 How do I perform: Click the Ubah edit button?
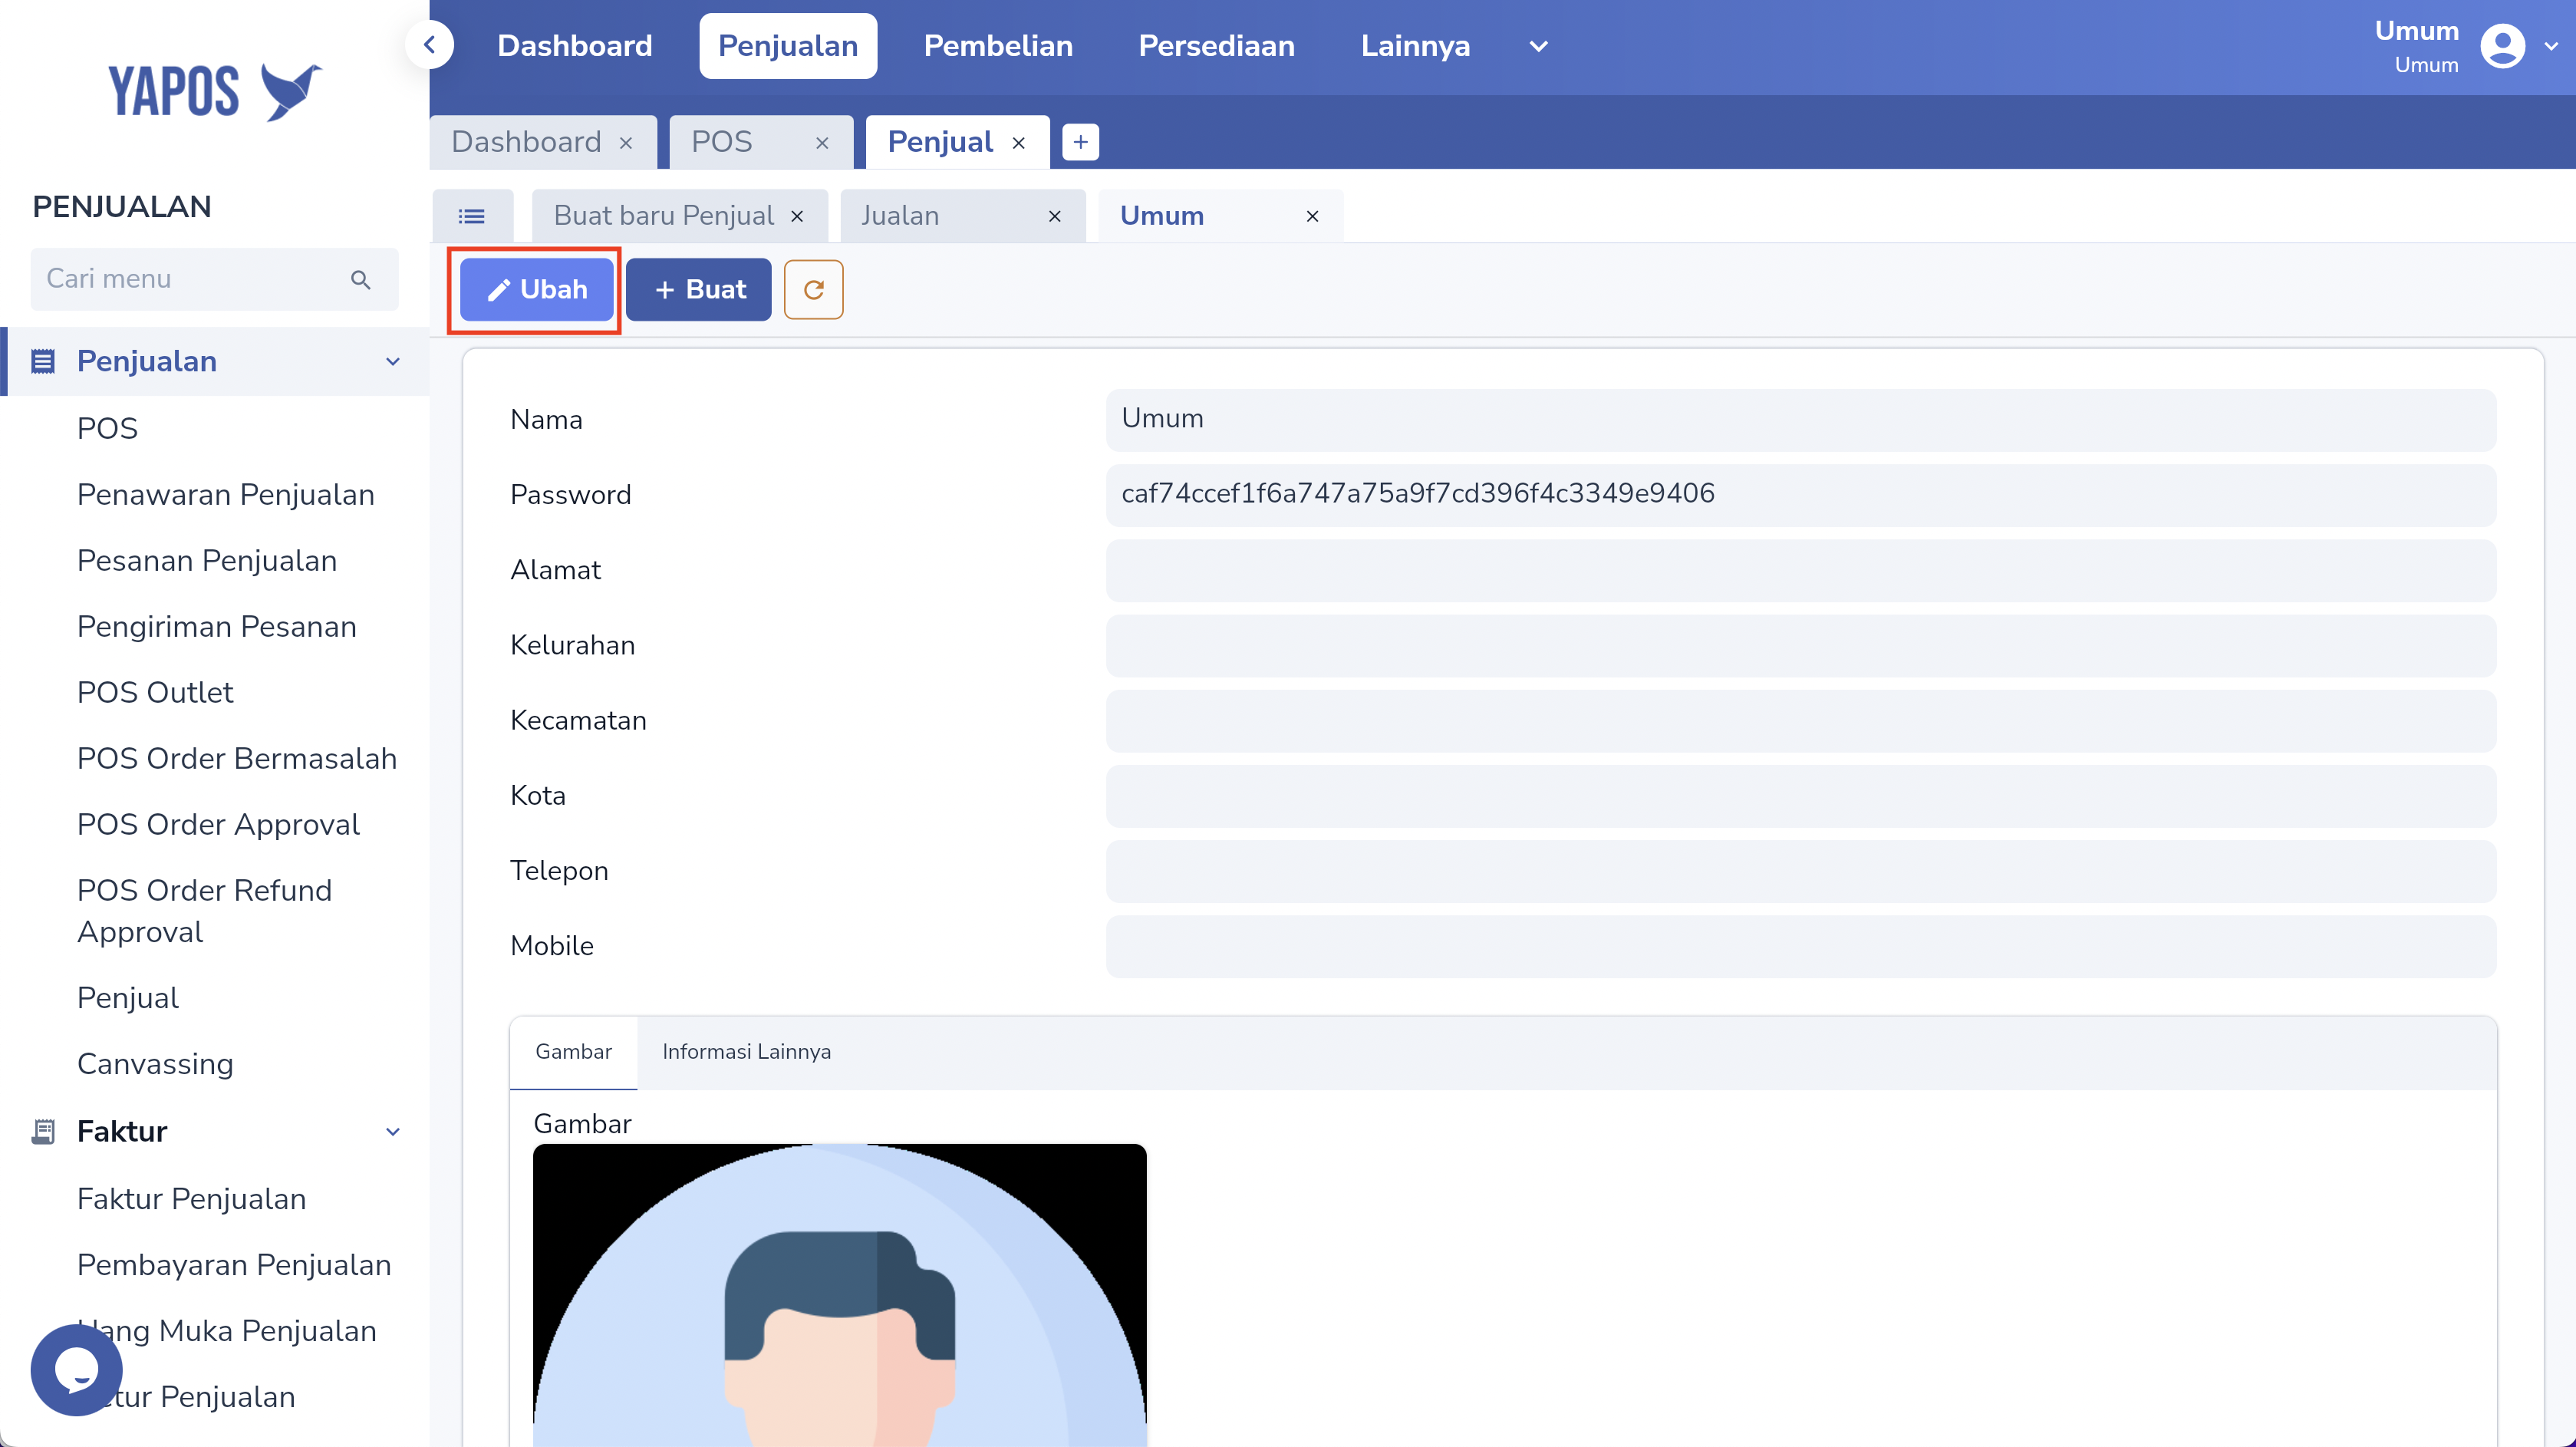coord(536,290)
